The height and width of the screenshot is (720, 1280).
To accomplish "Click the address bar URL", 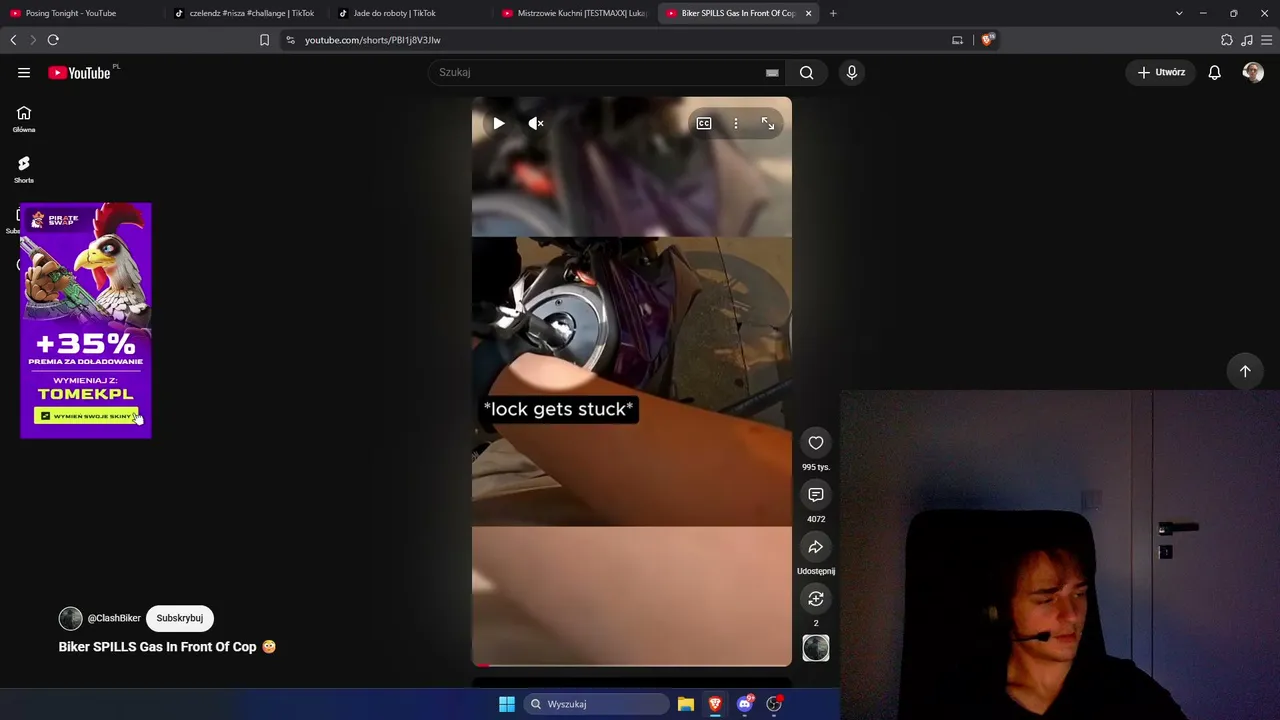I will click(x=373, y=40).
